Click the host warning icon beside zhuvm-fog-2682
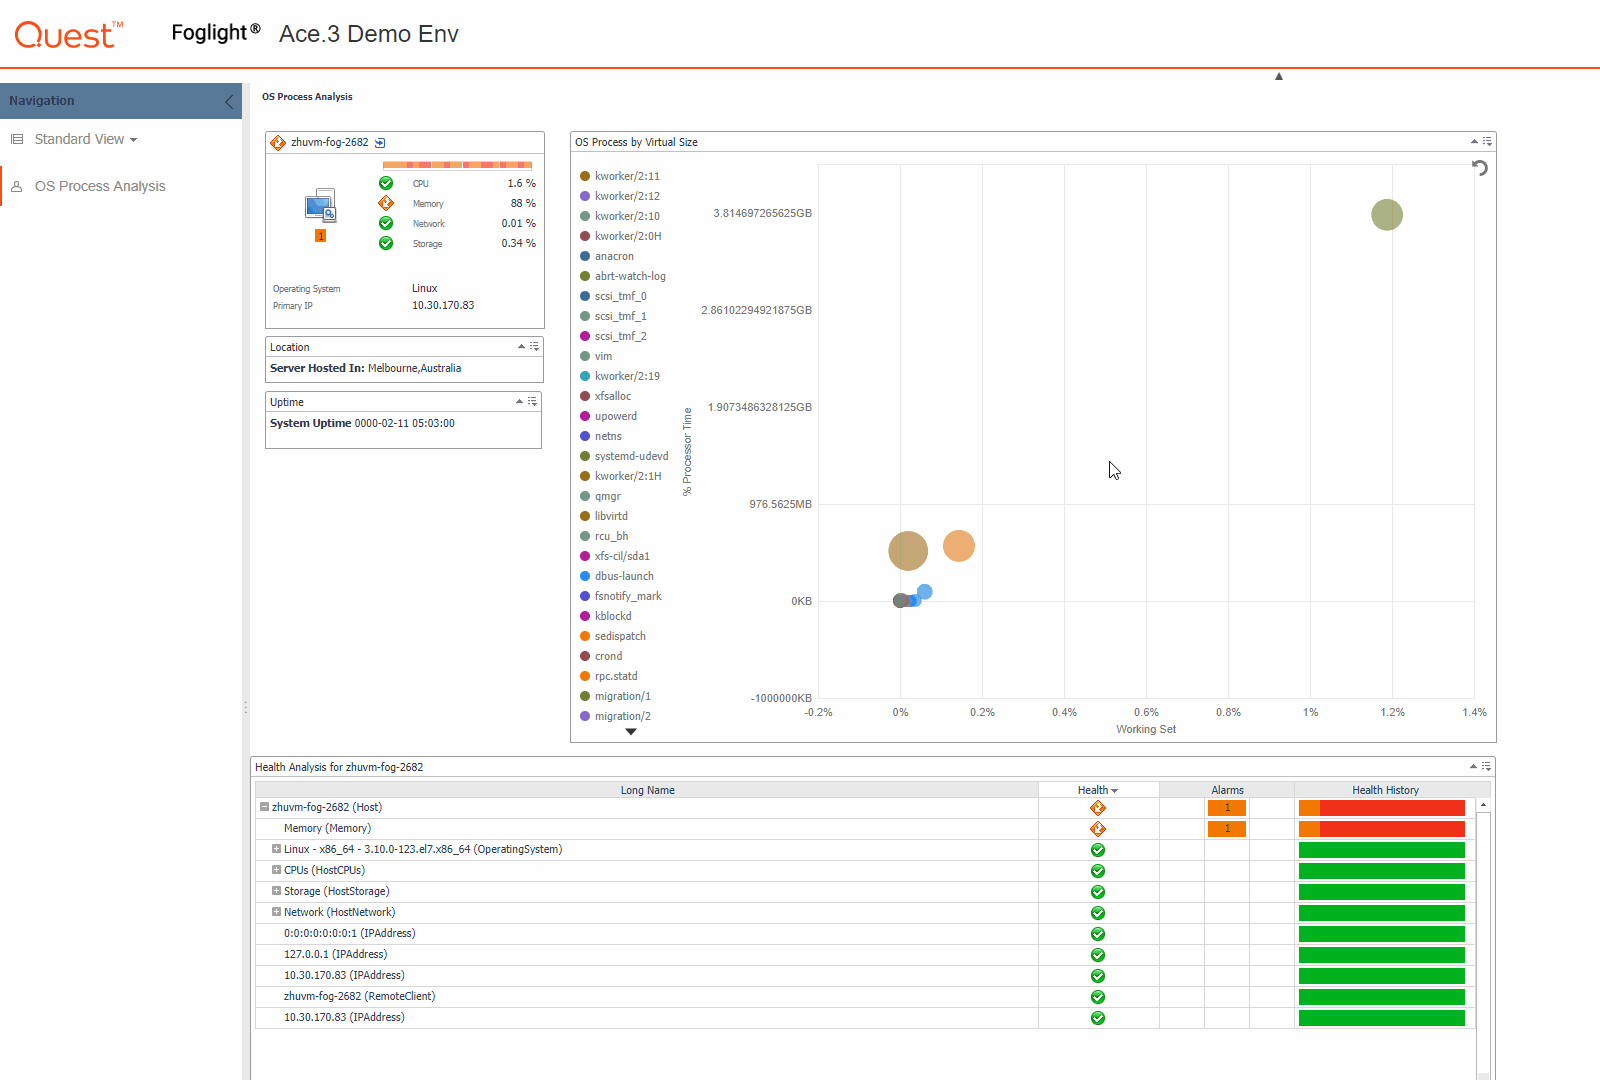Screen dimensions: 1600x1080 278,143
